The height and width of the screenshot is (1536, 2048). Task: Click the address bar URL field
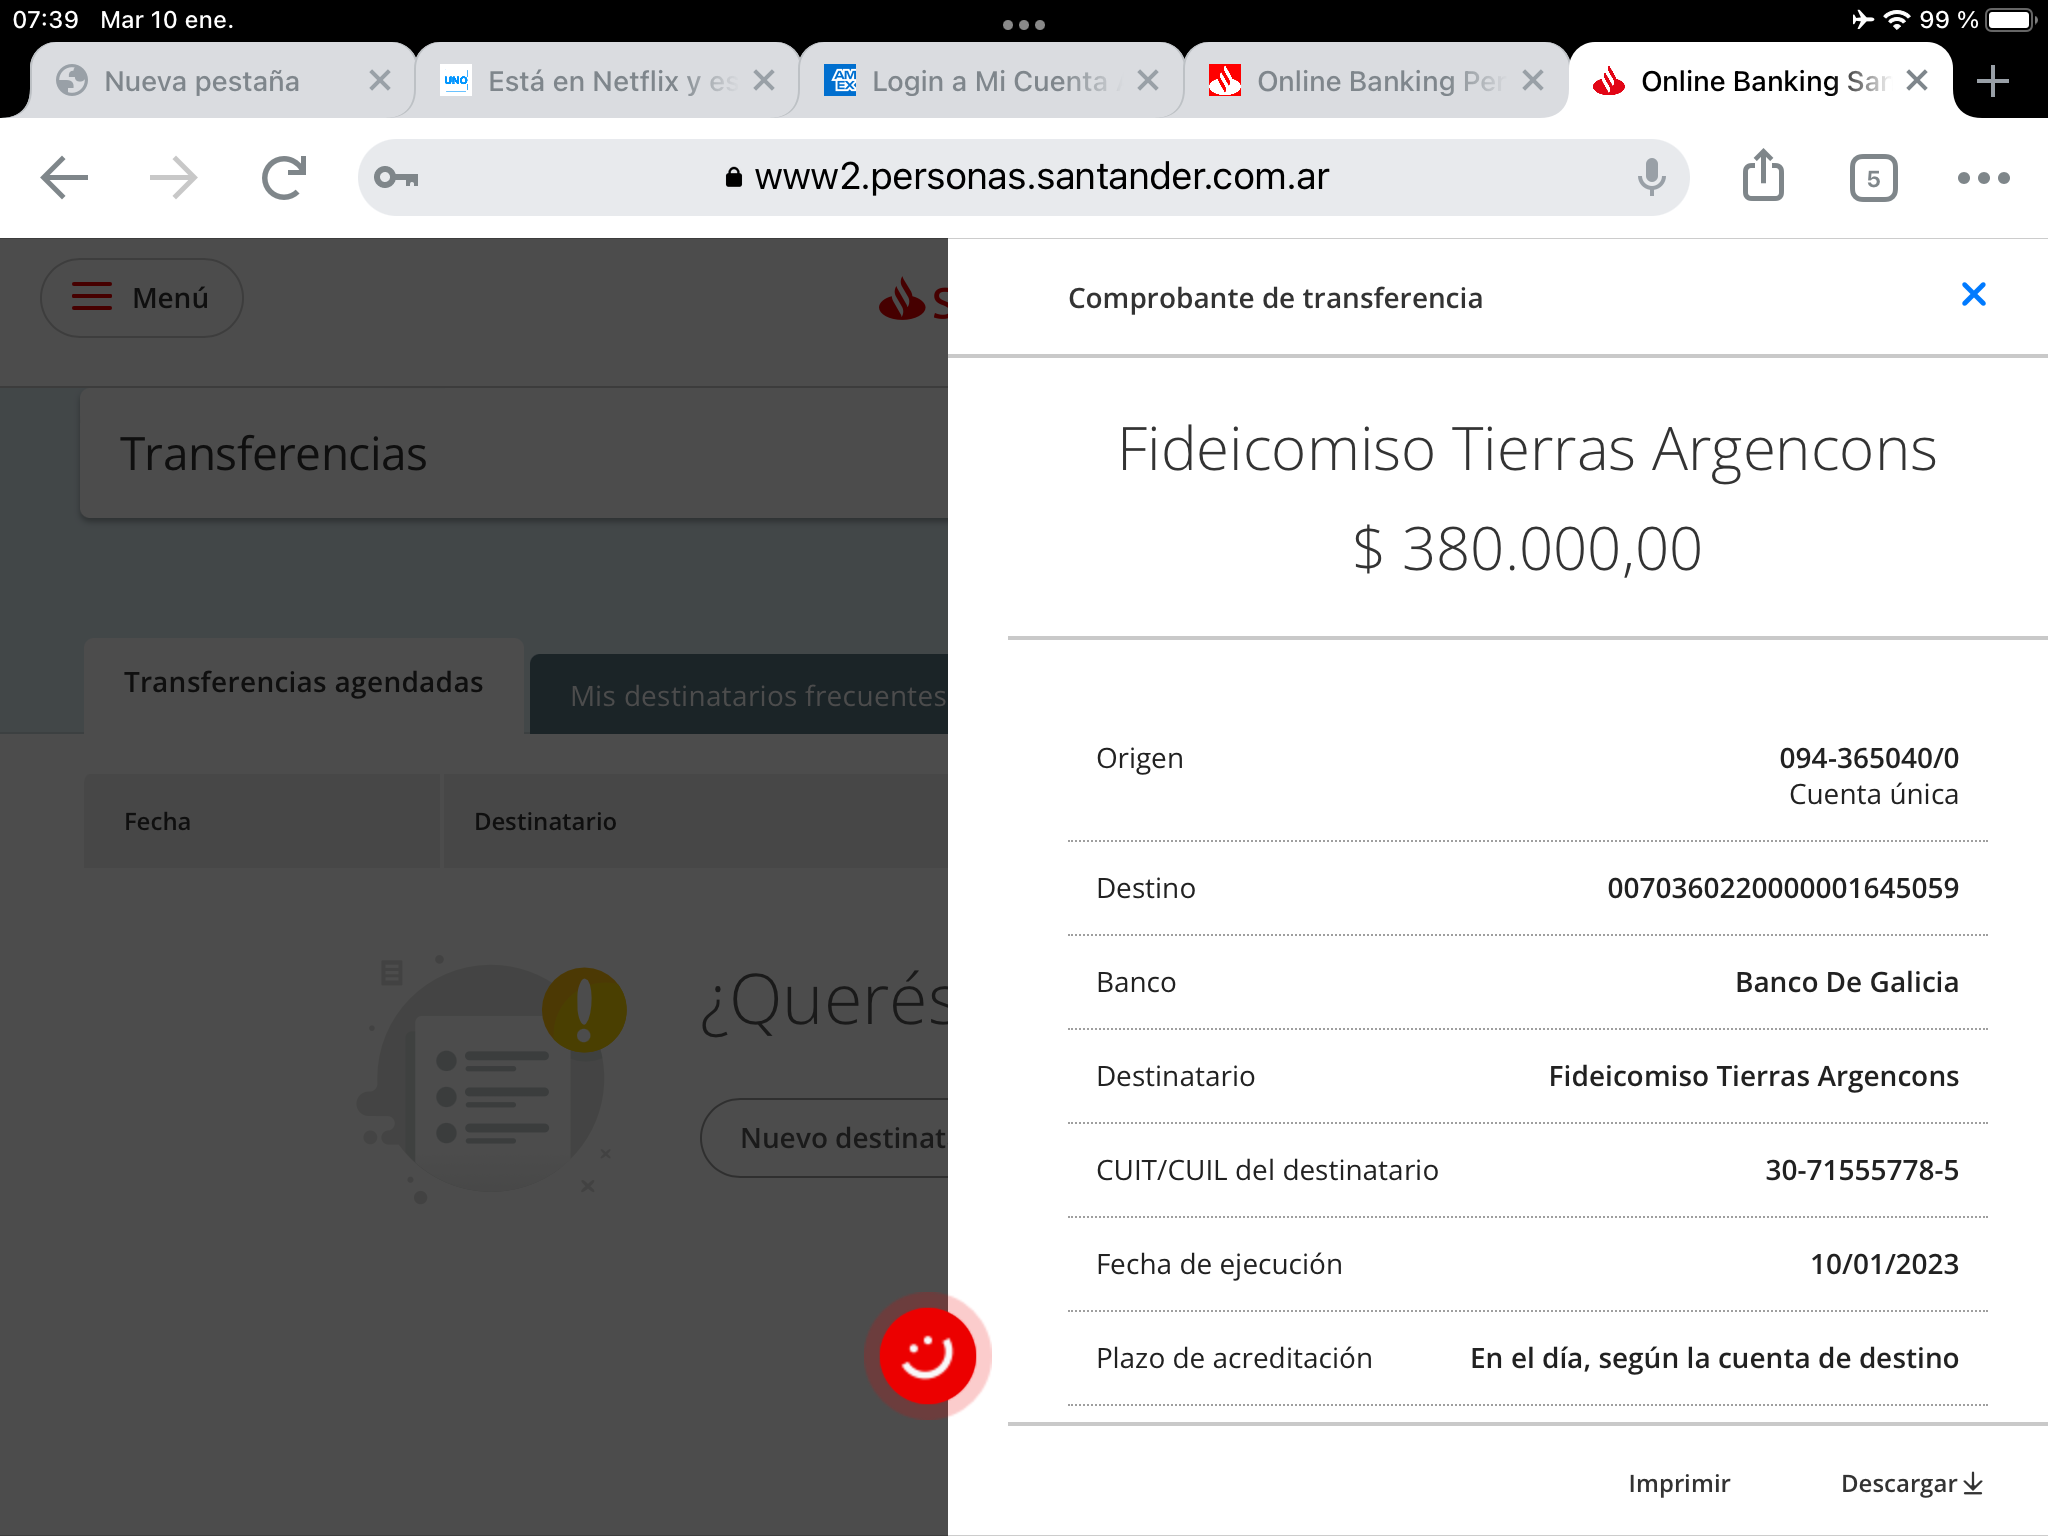[1026, 178]
